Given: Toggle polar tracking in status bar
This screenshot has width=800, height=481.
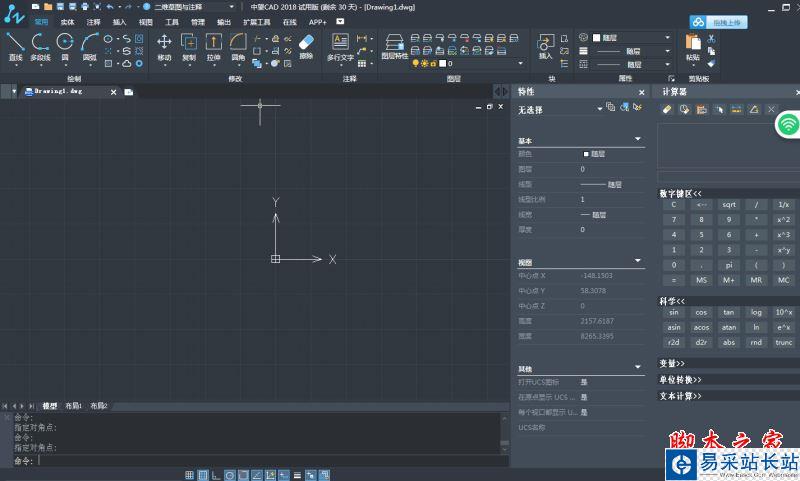Looking at the screenshot, I should [x=230, y=475].
